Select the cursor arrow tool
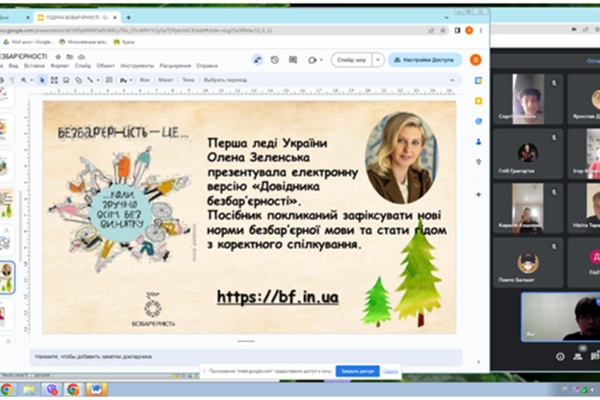Image resolution: width=600 pixels, height=400 pixels. (x=42, y=80)
